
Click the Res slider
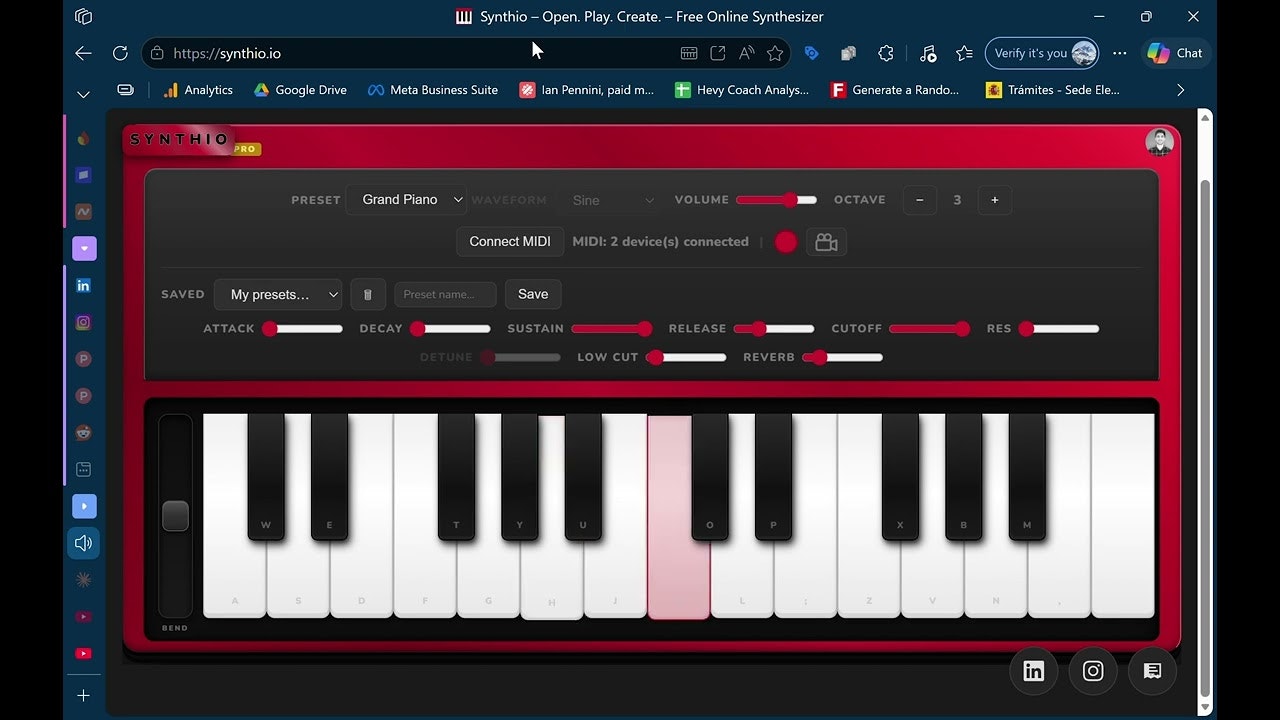(x=1059, y=329)
